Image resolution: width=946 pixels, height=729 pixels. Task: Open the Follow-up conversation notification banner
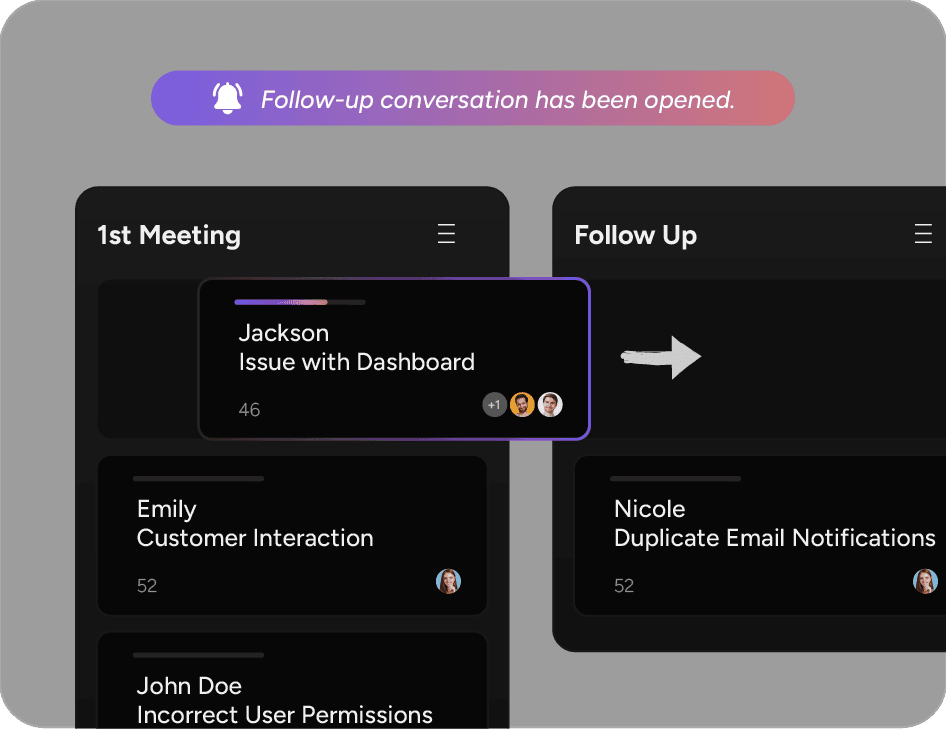pos(472,98)
